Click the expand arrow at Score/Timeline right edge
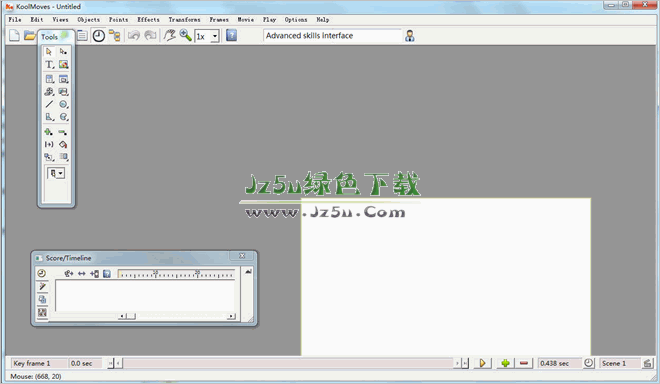660x384 pixels. point(248,272)
